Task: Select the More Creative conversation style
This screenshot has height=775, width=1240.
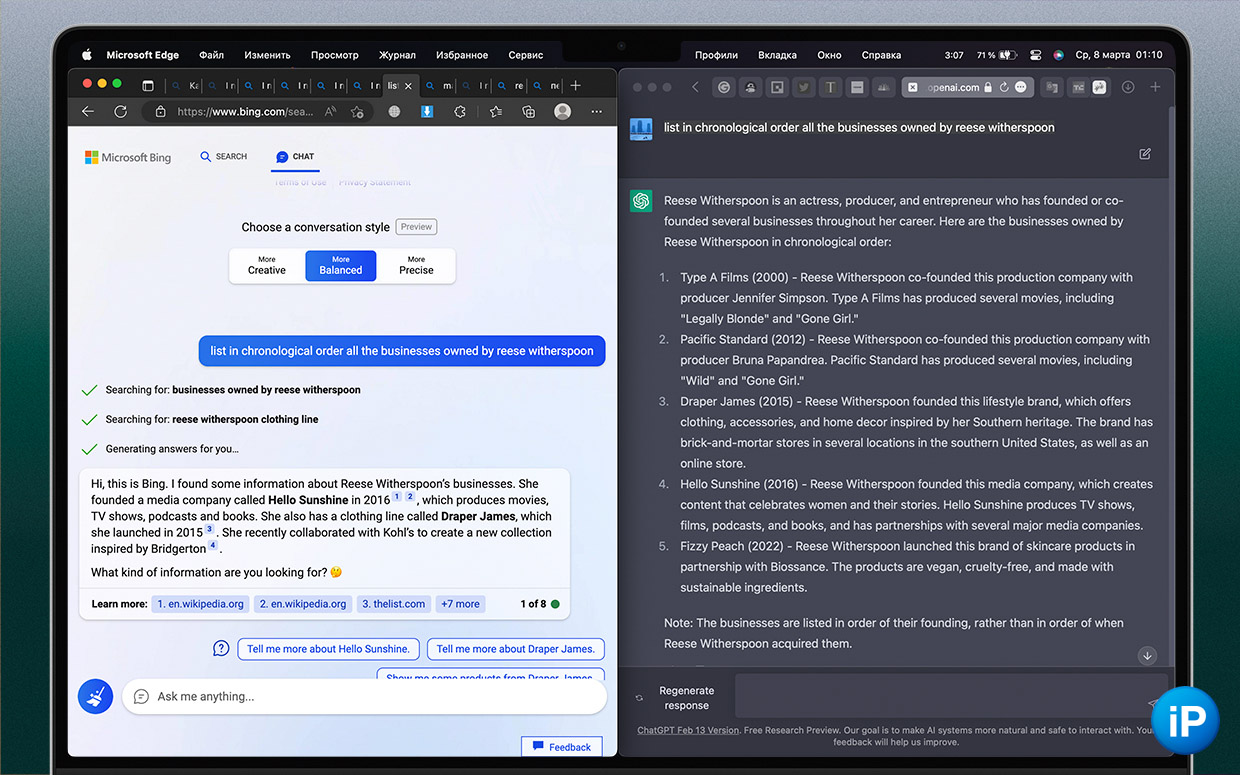Action: coord(266,266)
